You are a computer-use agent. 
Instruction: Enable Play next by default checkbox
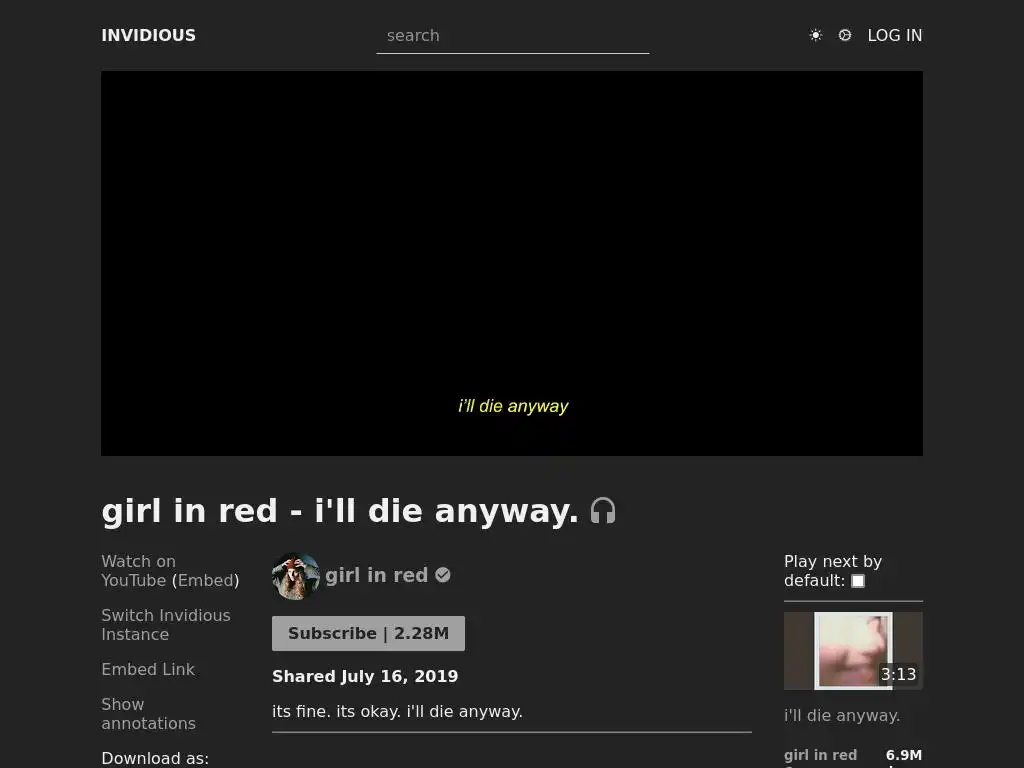857,581
